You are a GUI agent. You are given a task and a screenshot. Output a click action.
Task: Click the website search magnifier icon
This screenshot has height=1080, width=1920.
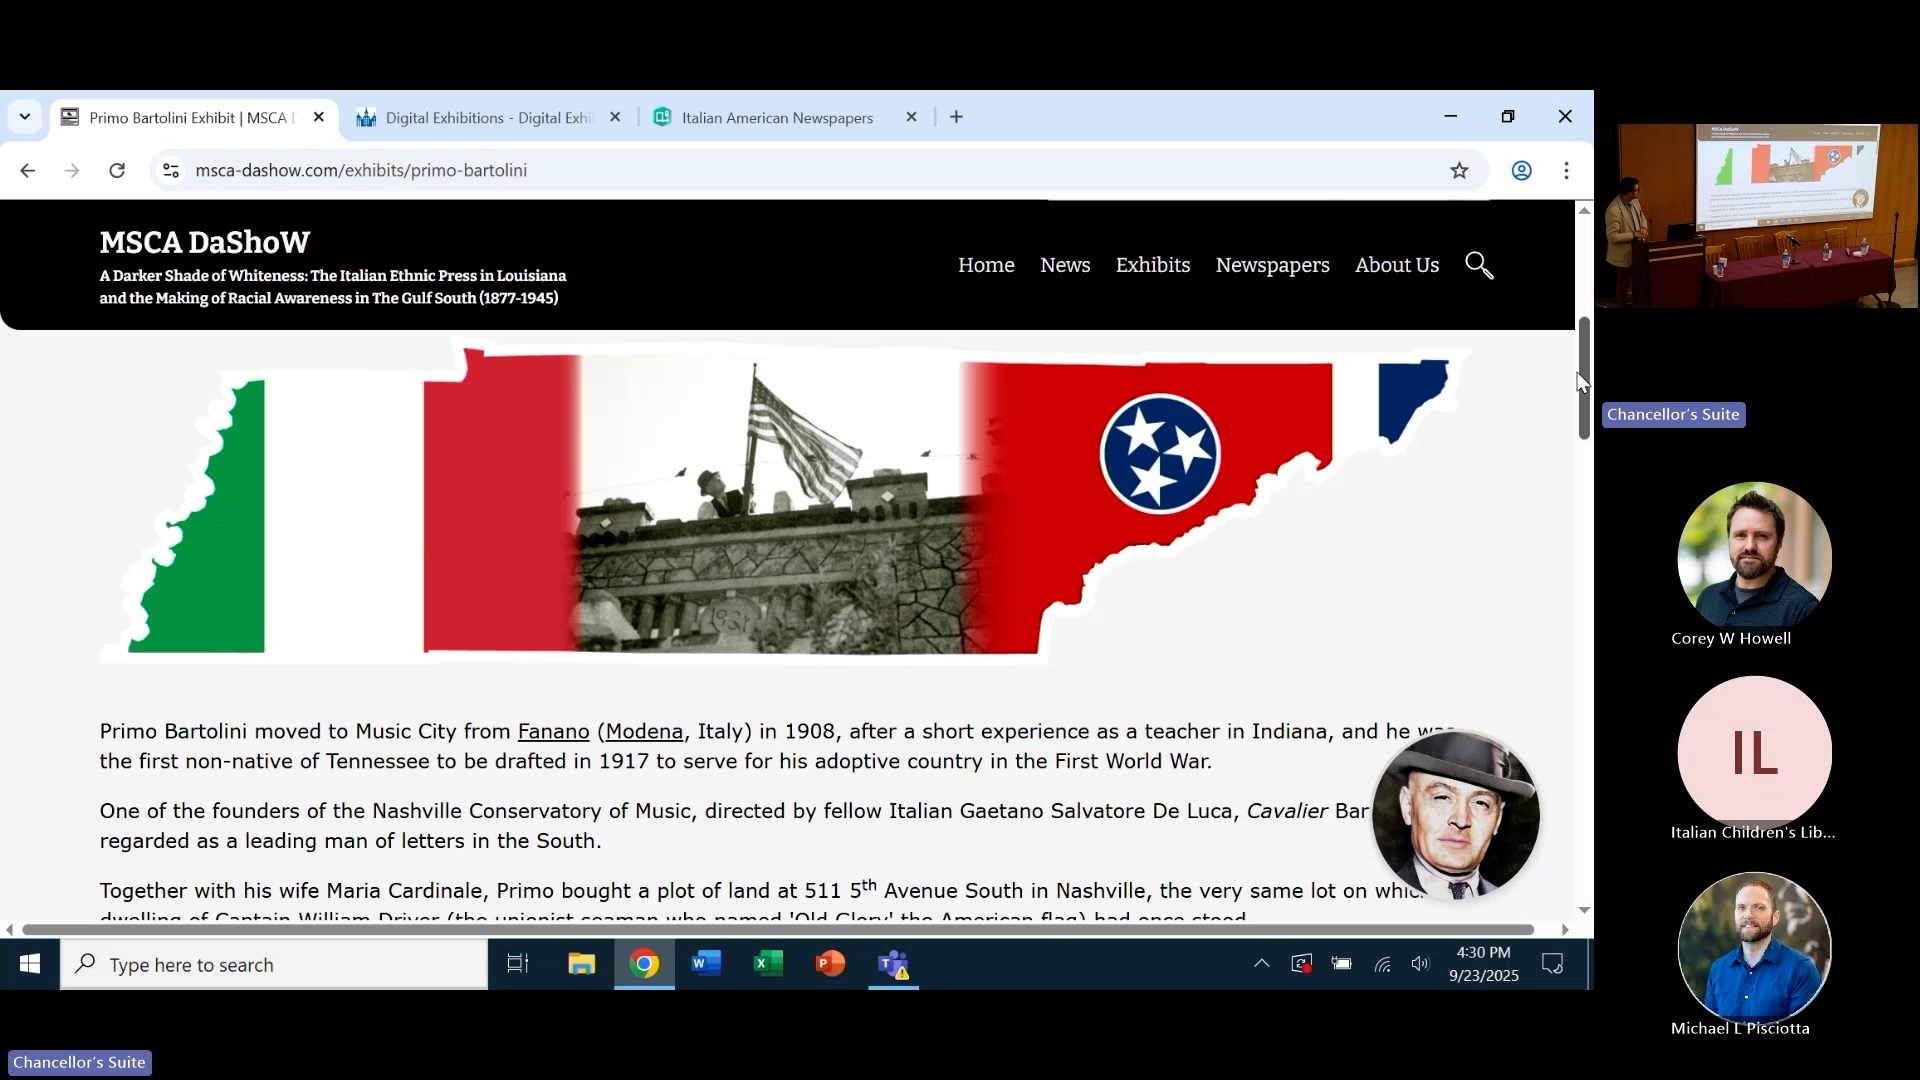click(1479, 265)
